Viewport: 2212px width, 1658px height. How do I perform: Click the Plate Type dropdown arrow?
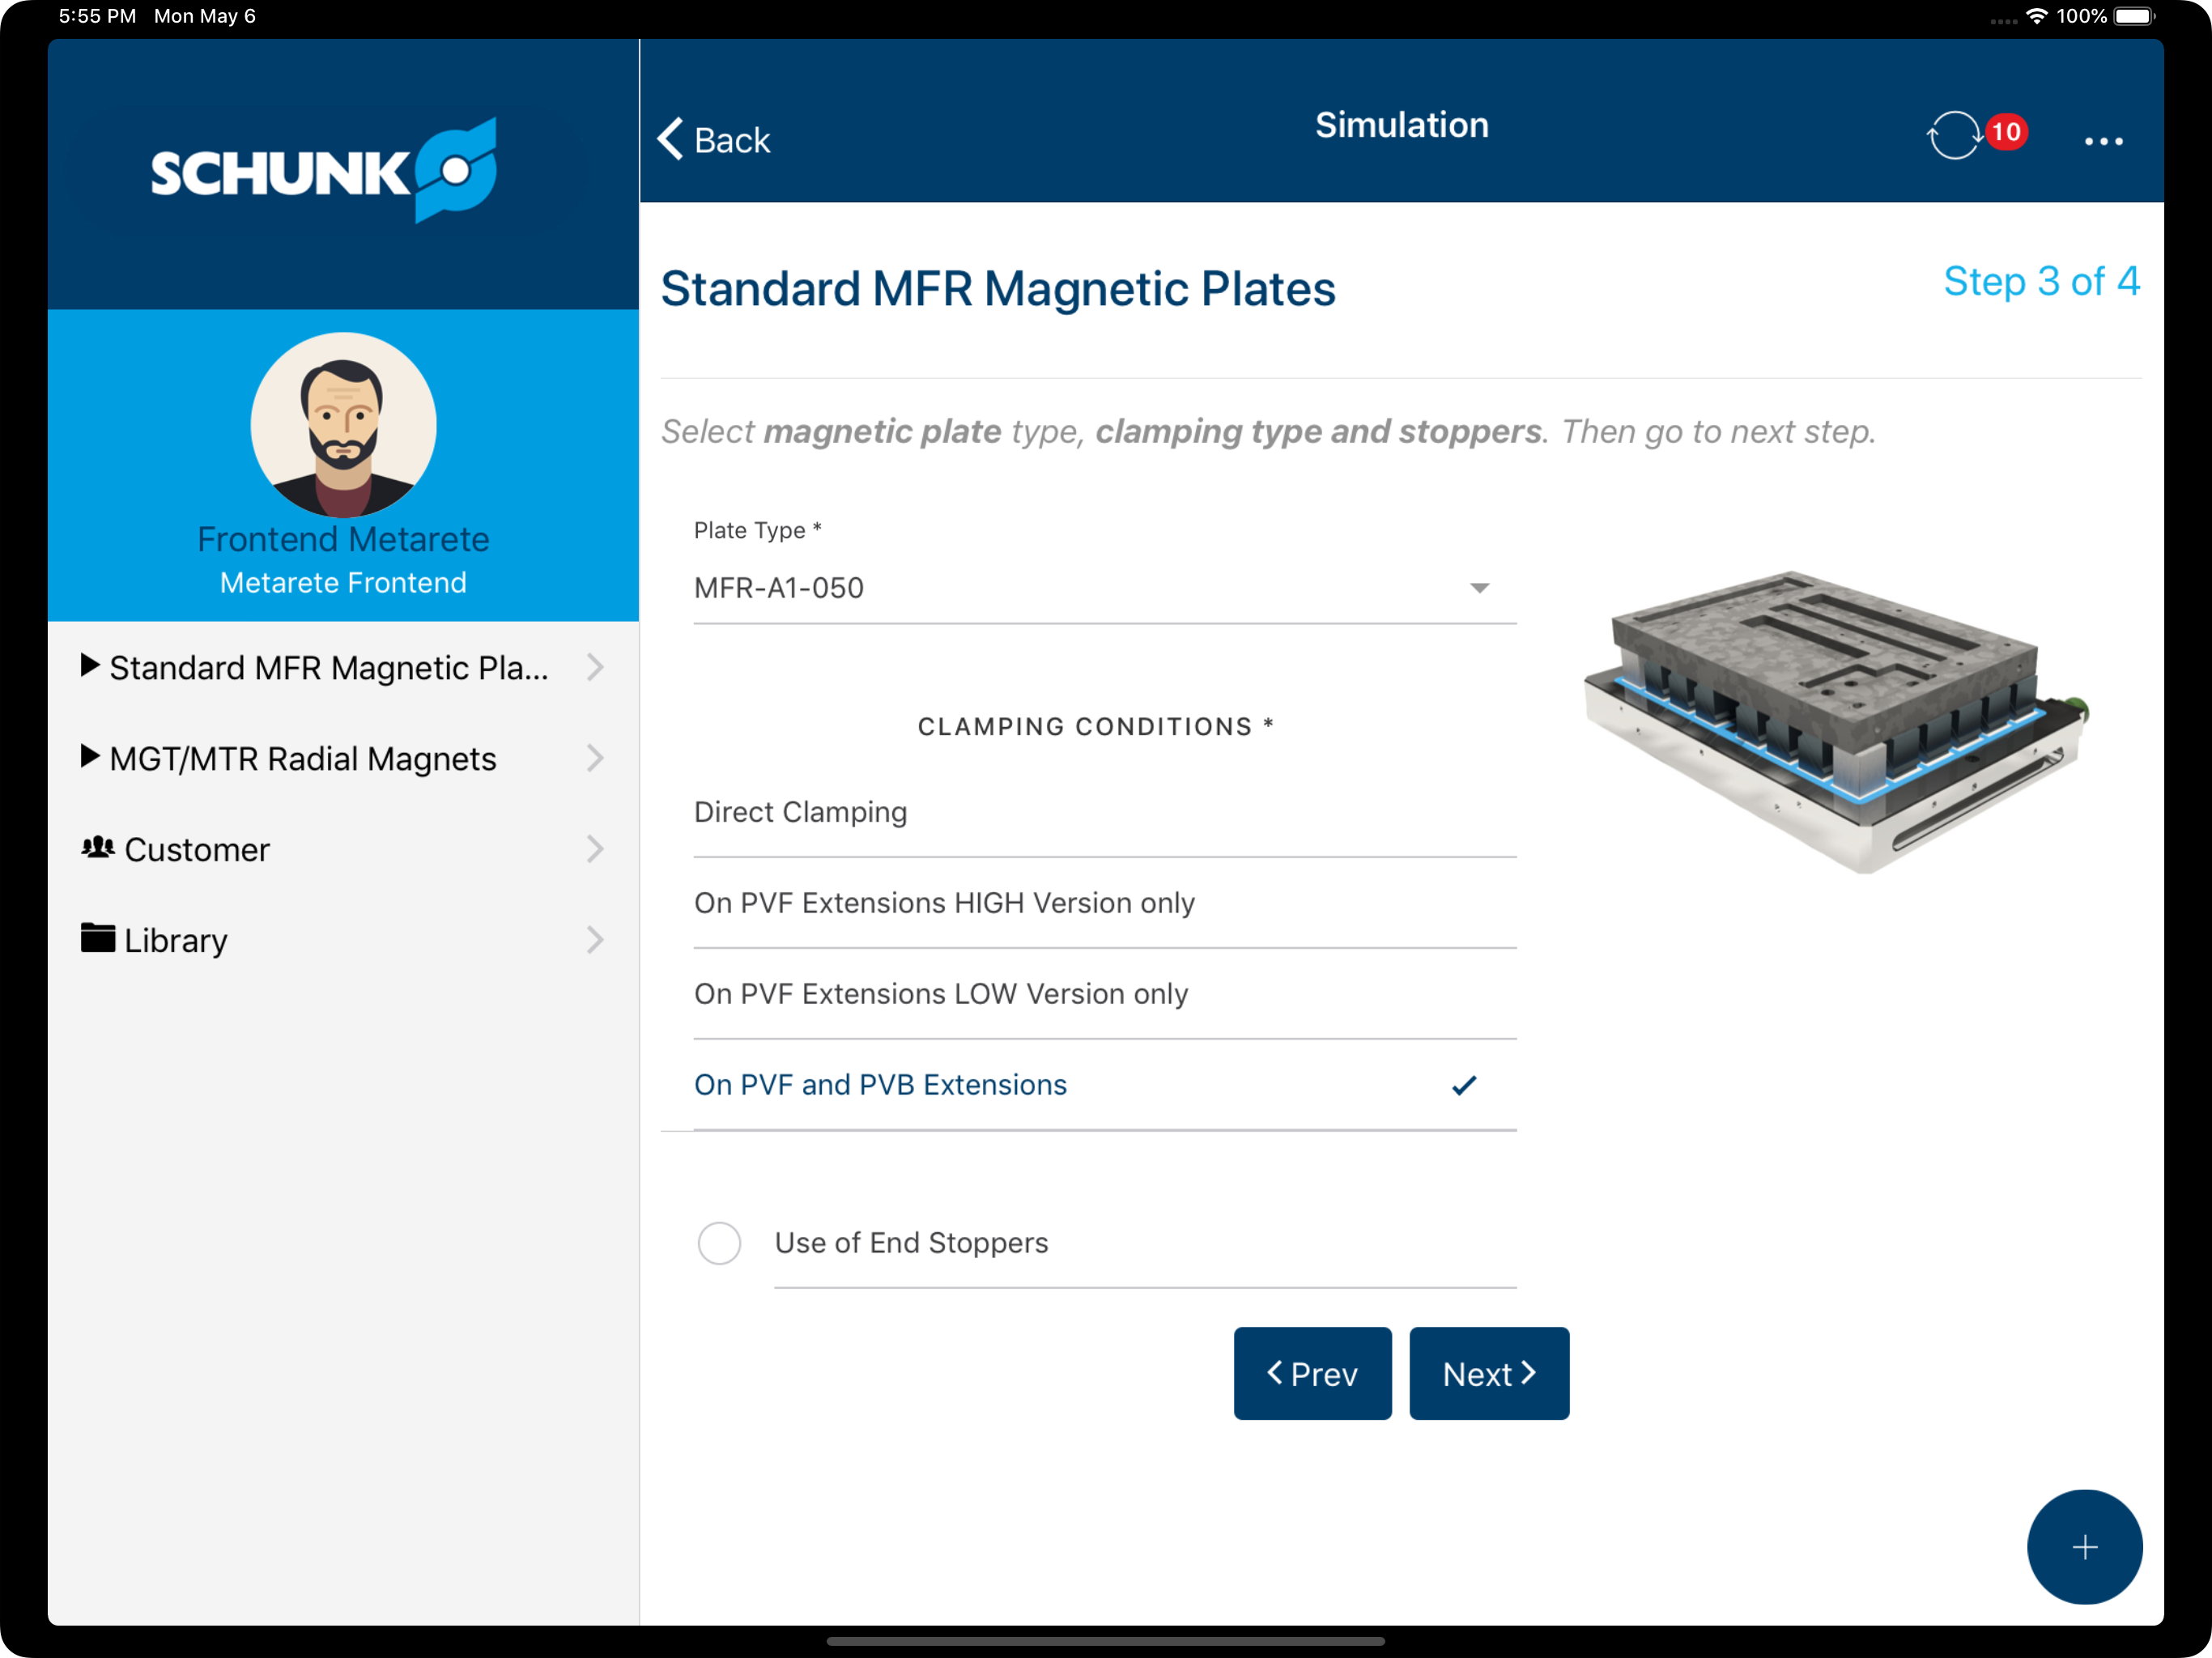click(1479, 588)
